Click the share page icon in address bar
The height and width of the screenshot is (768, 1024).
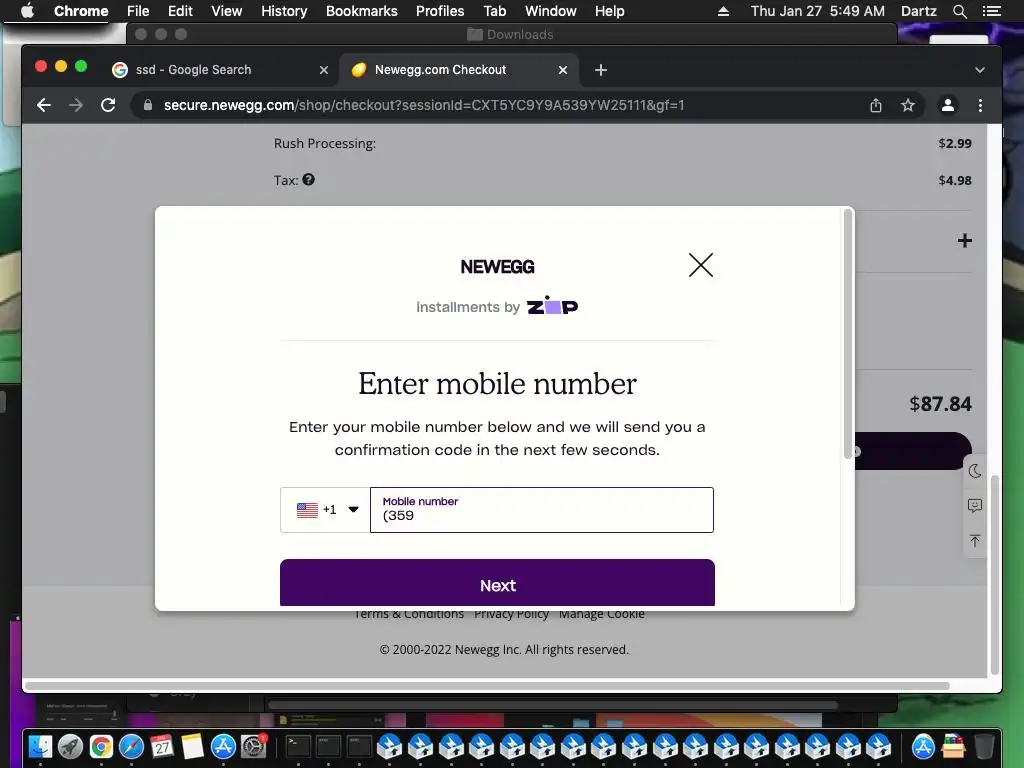point(876,105)
